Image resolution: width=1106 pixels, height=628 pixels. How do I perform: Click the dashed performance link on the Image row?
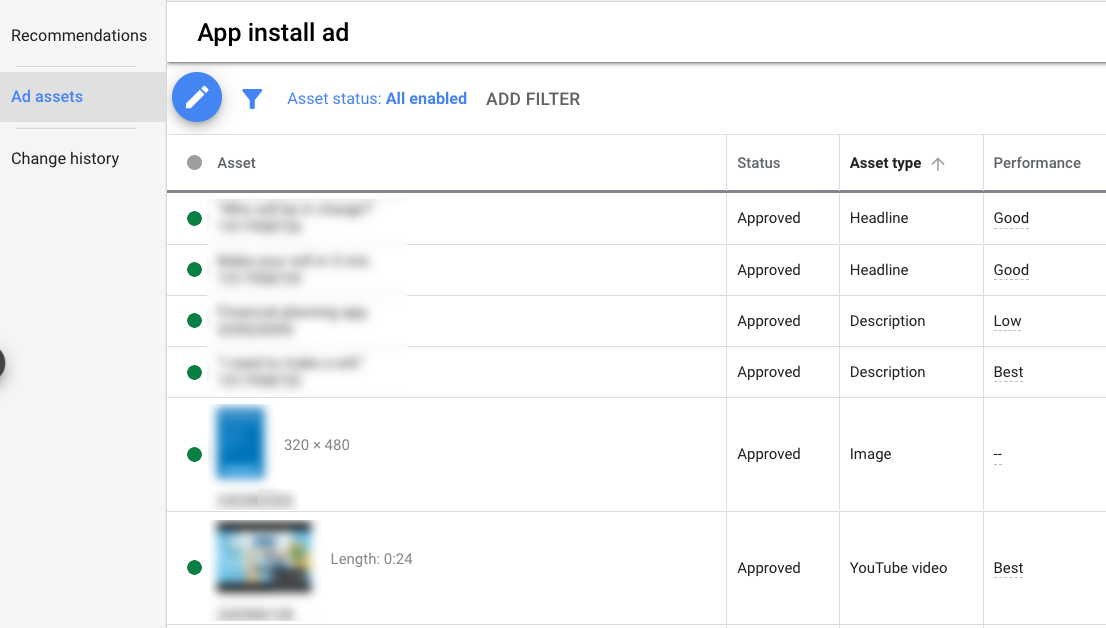[x=998, y=454]
